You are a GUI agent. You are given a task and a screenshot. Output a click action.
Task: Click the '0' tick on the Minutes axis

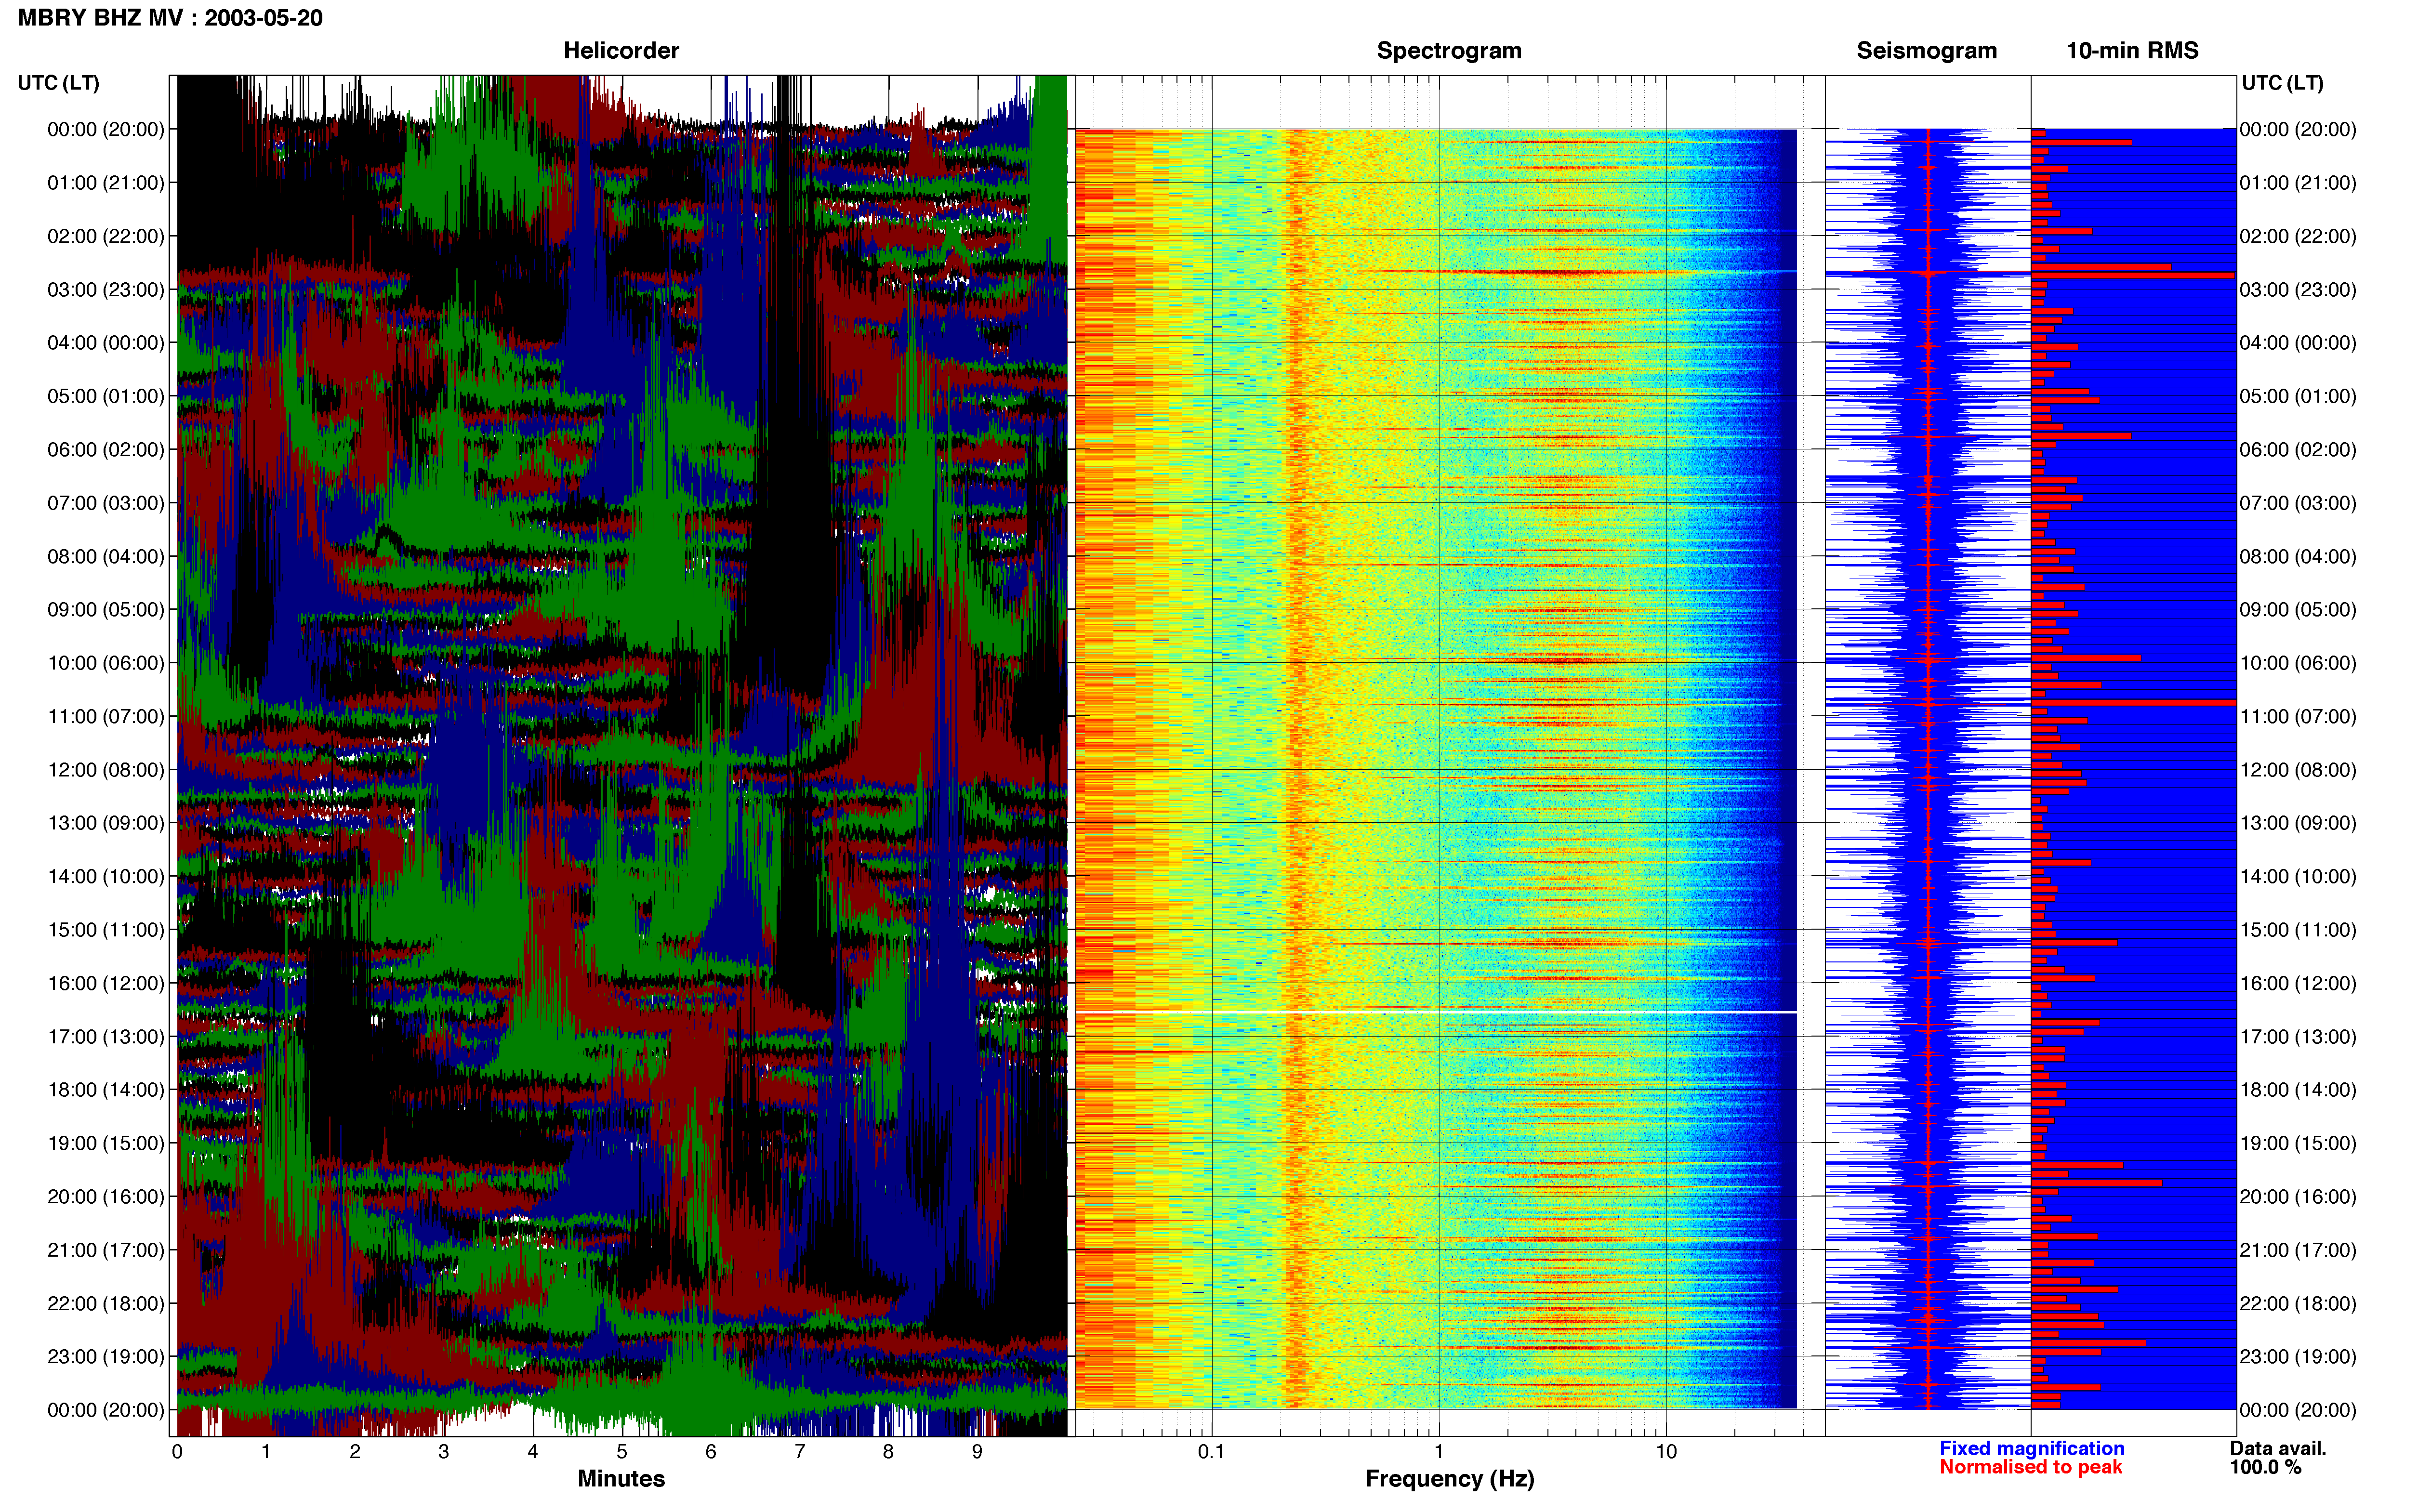click(x=177, y=1452)
